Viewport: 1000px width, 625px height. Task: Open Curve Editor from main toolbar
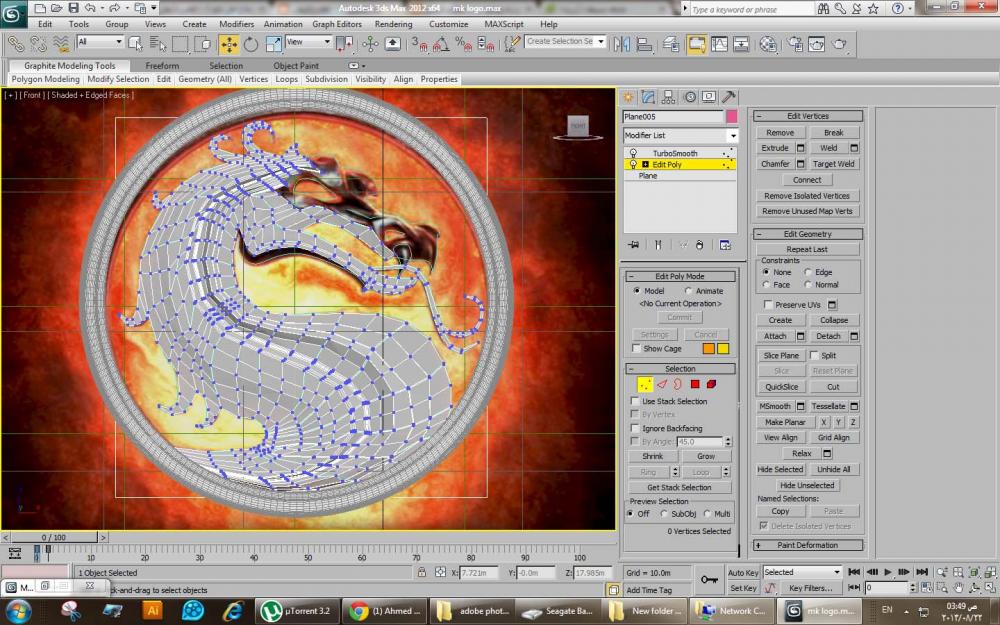(x=719, y=44)
